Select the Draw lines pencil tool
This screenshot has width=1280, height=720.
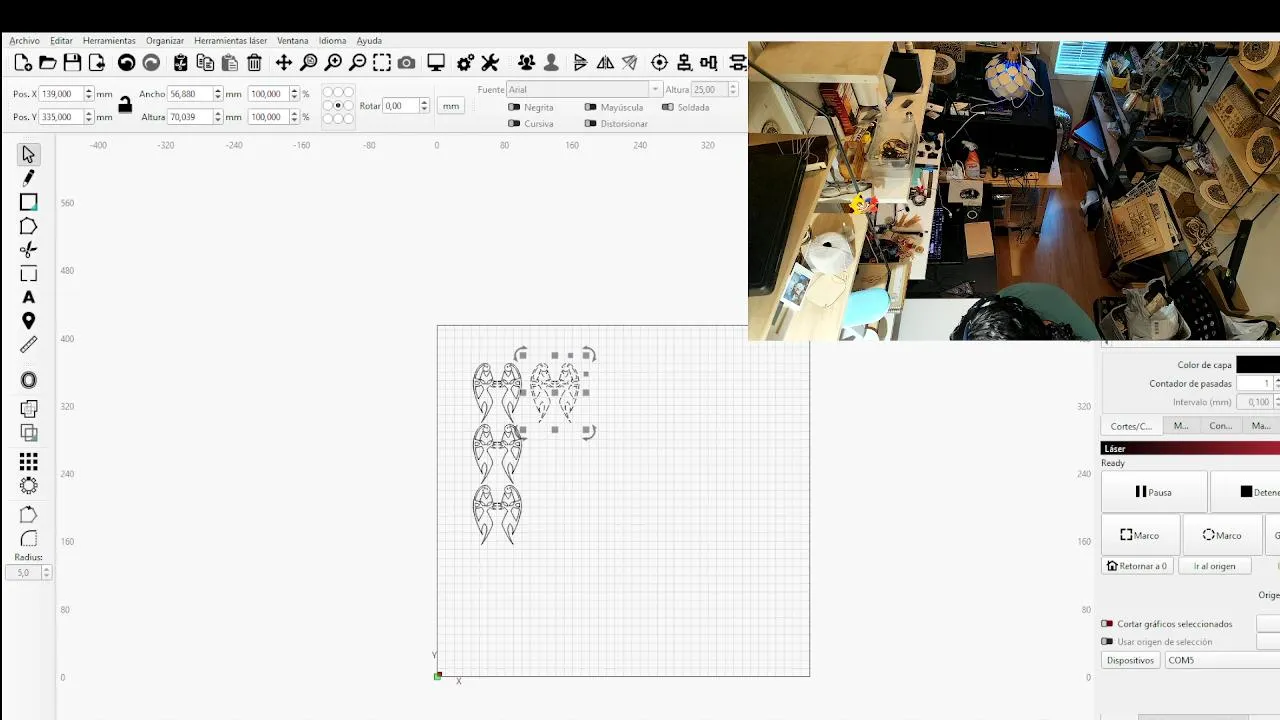point(28,178)
